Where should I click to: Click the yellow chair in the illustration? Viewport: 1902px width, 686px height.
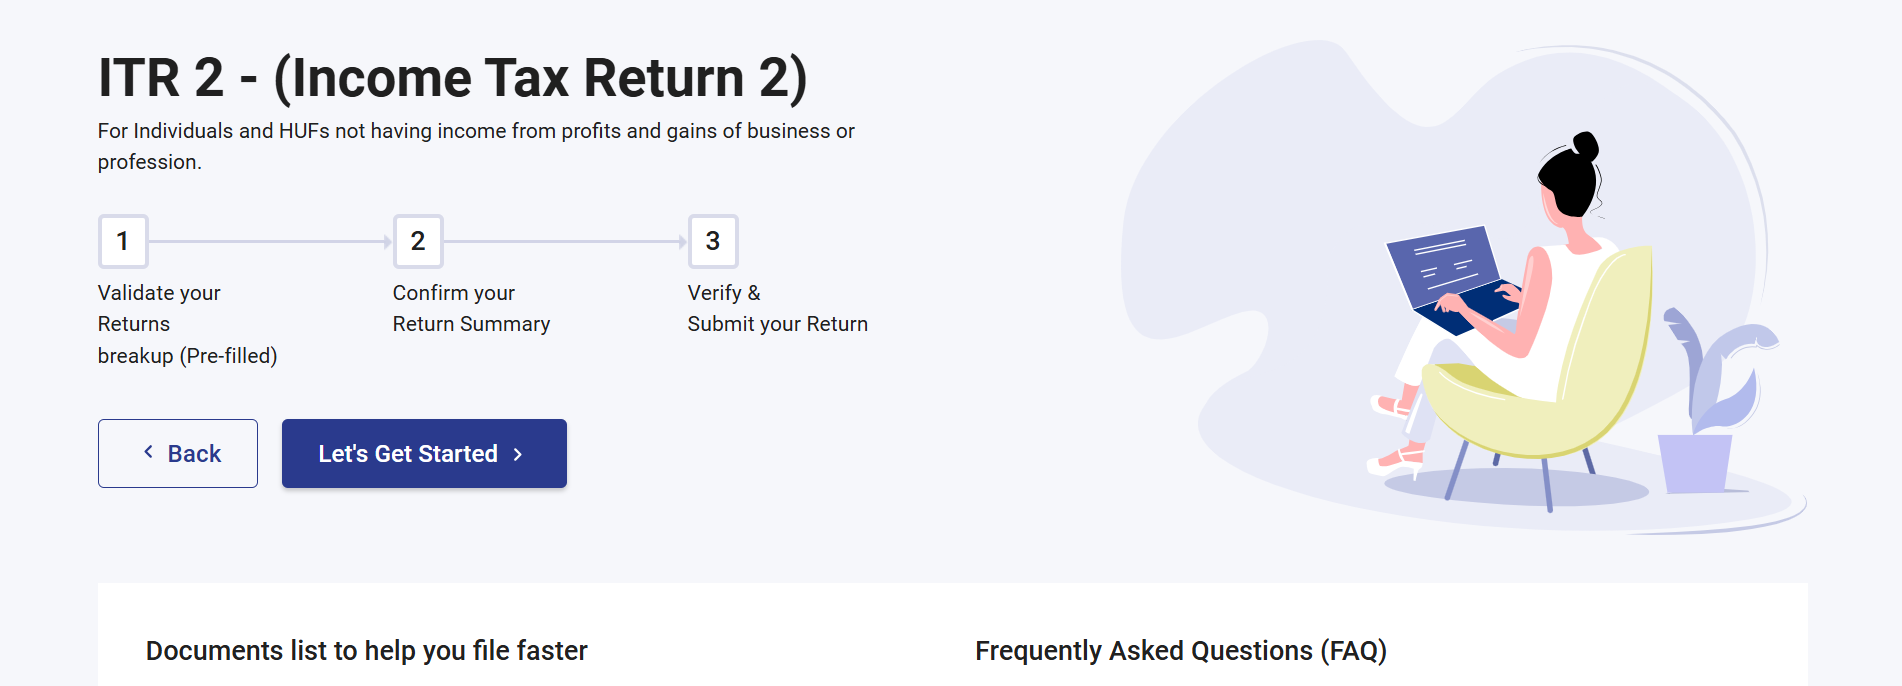point(1560,380)
